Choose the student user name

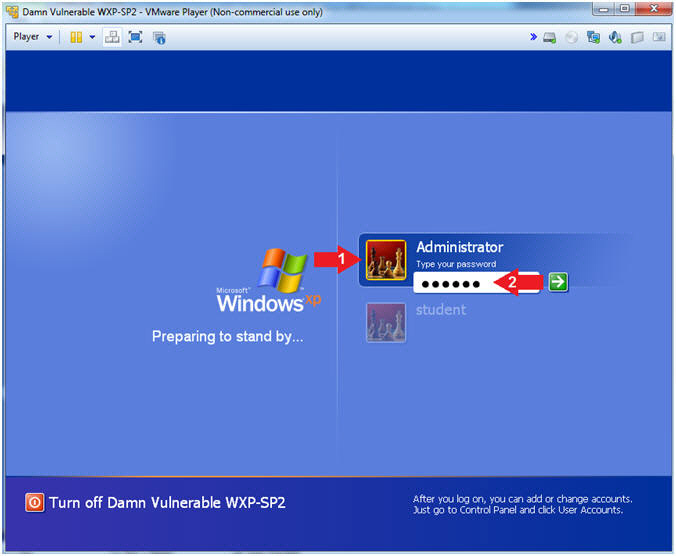tap(441, 309)
